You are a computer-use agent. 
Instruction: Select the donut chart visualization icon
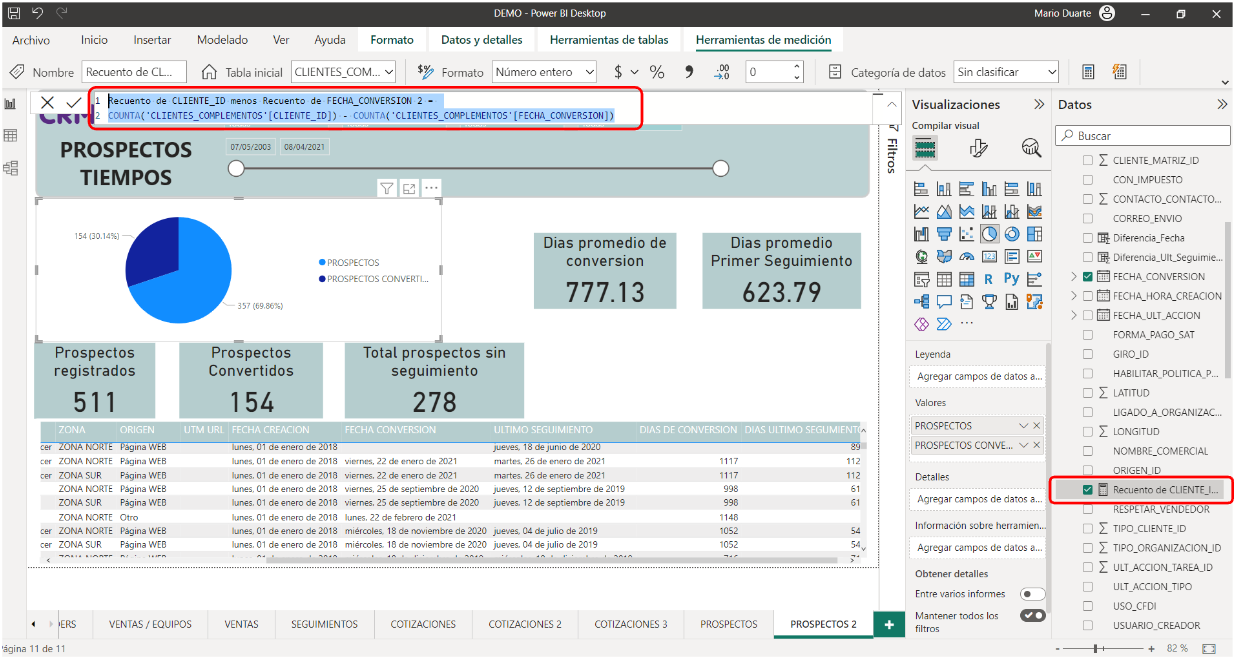click(x=1012, y=233)
